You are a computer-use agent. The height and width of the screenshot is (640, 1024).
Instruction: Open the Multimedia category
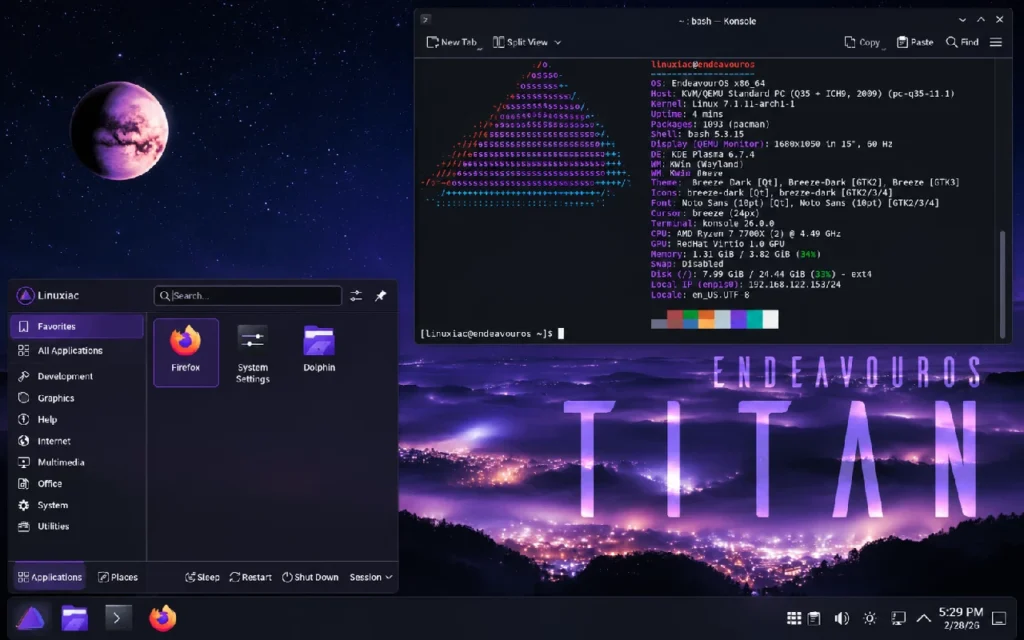pos(76,462)
